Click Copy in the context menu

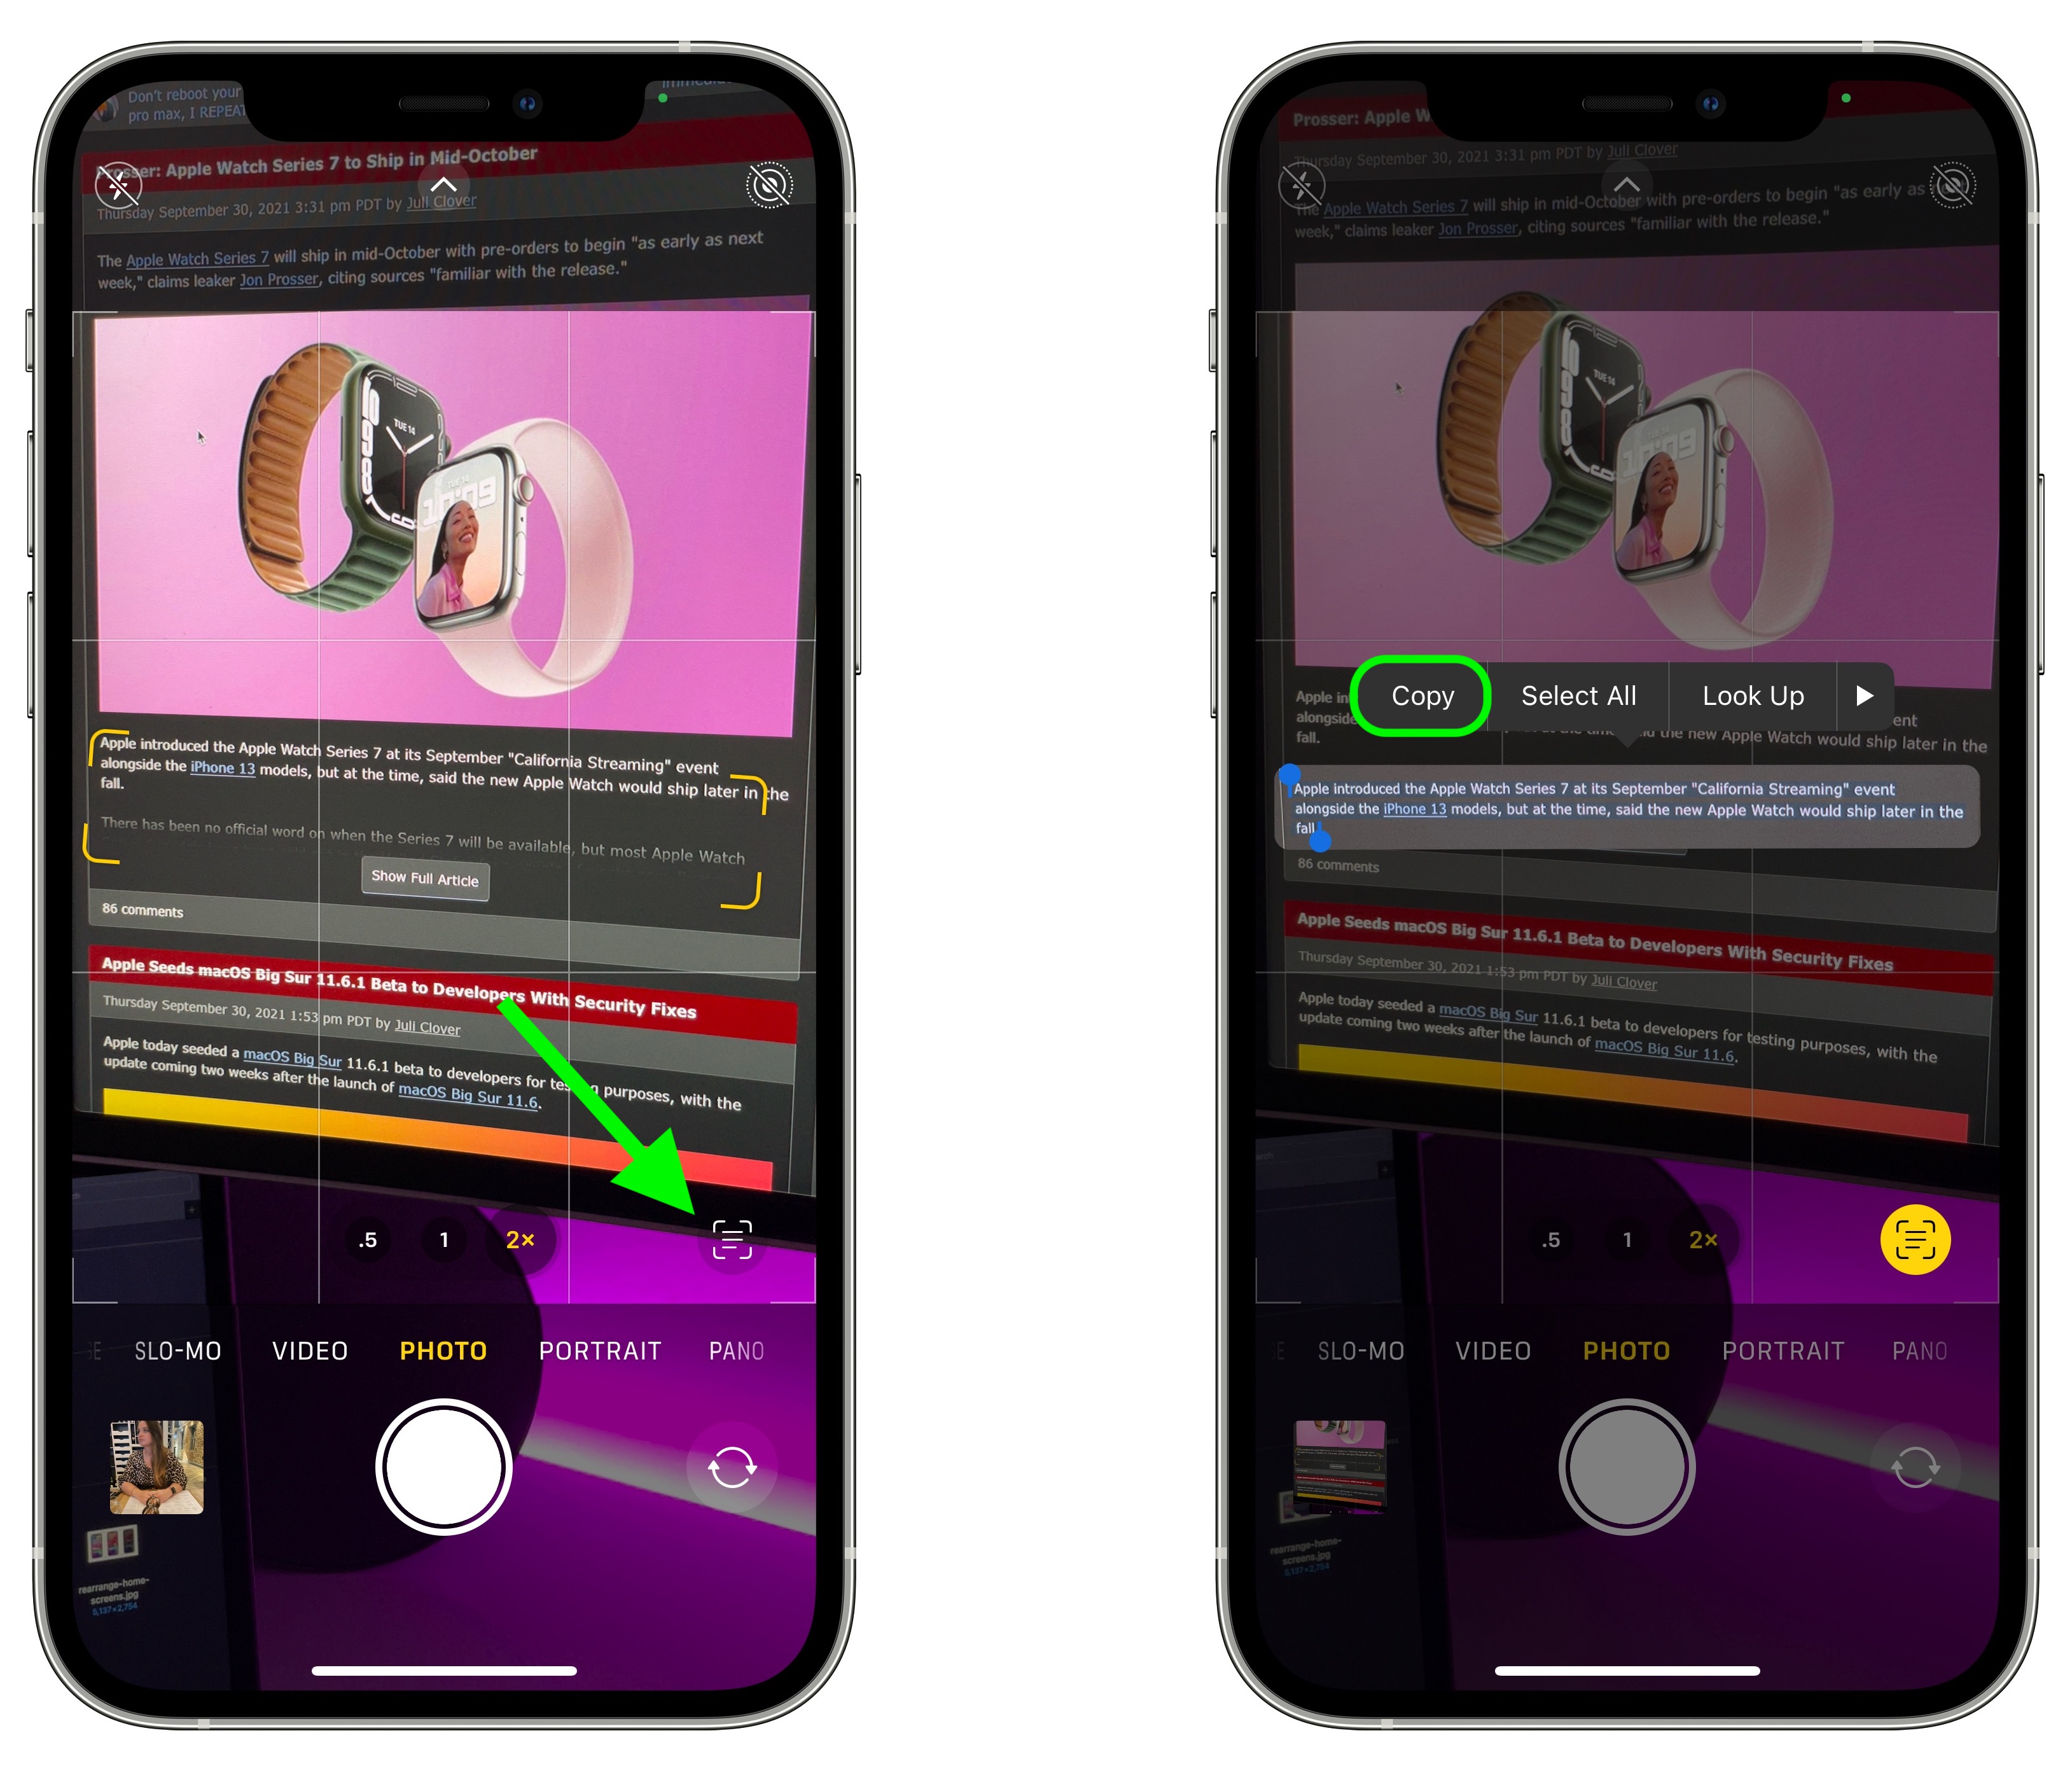[1419, 694]
